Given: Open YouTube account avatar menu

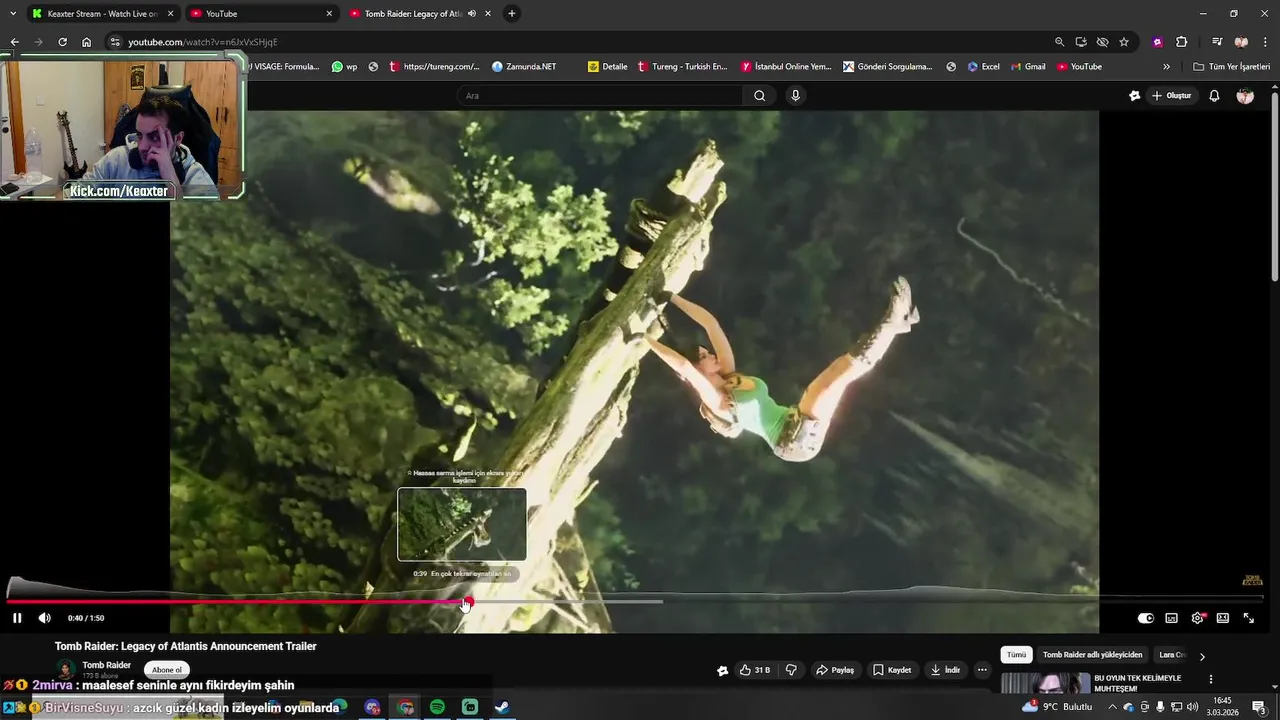Looking at the screenshot, I should [1245, 95].
